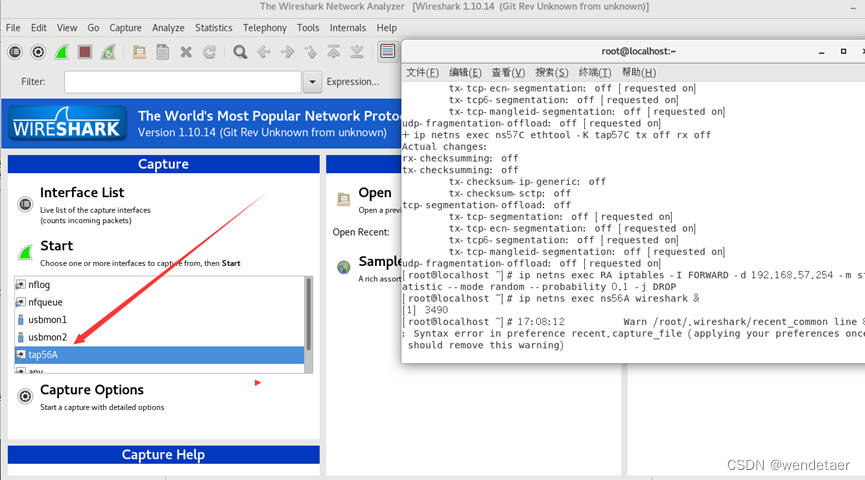Focus the display Filter input field
The height and width of the screenshot is (480, 865).
point(183,82)
